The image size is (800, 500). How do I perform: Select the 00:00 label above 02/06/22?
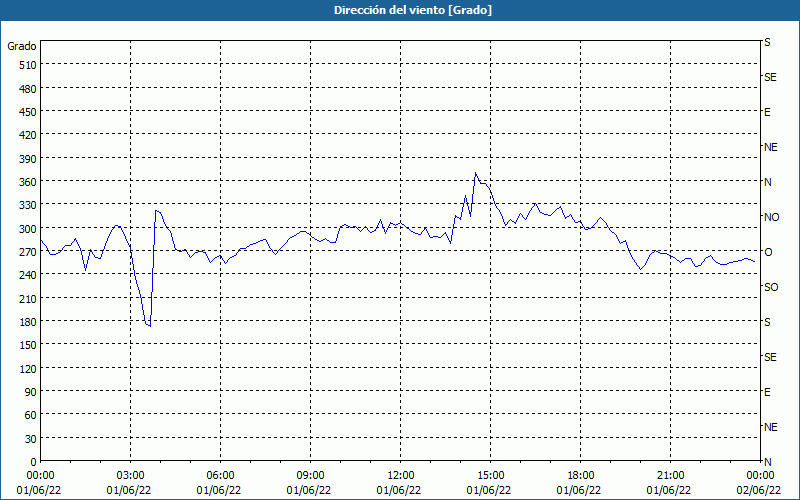point(761,476)
